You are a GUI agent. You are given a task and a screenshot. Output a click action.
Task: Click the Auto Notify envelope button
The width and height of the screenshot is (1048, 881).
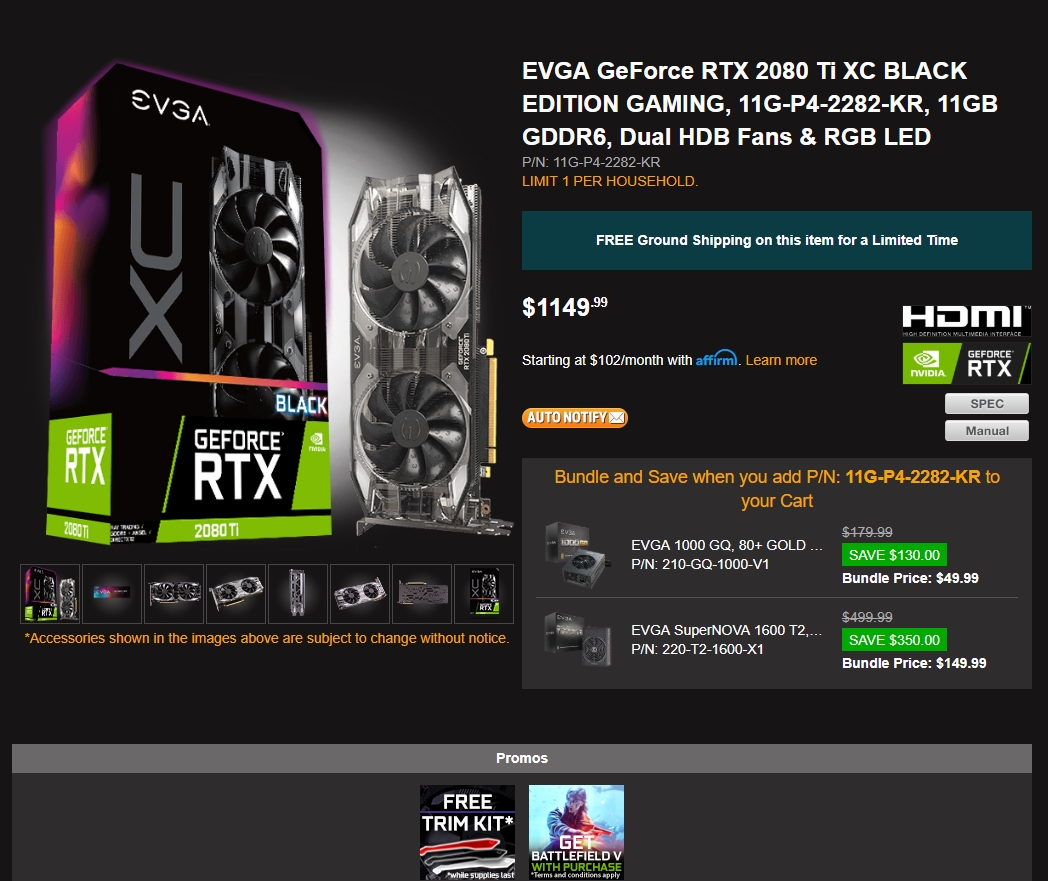(575, 418)
